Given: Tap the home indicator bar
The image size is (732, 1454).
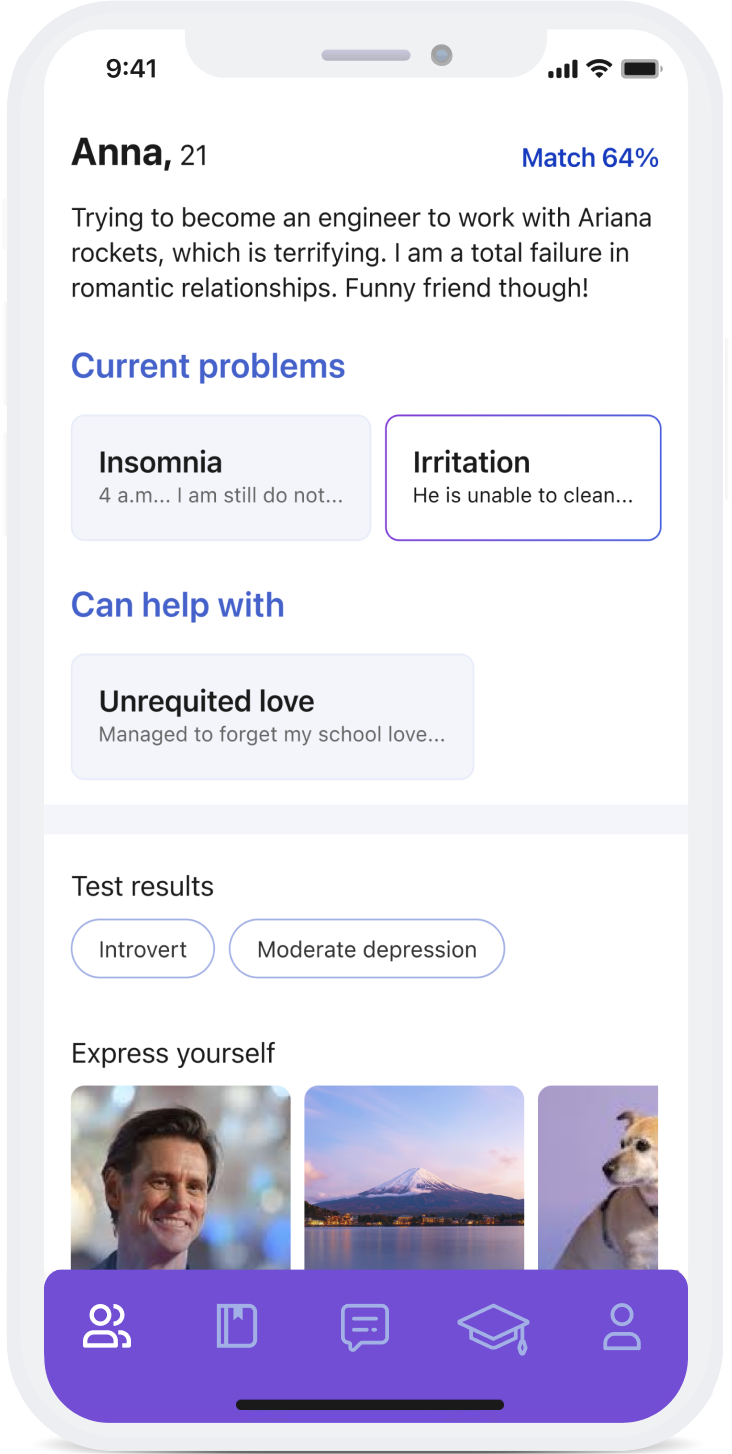Looking at the screenshot, I should [x=370, y=1405].
